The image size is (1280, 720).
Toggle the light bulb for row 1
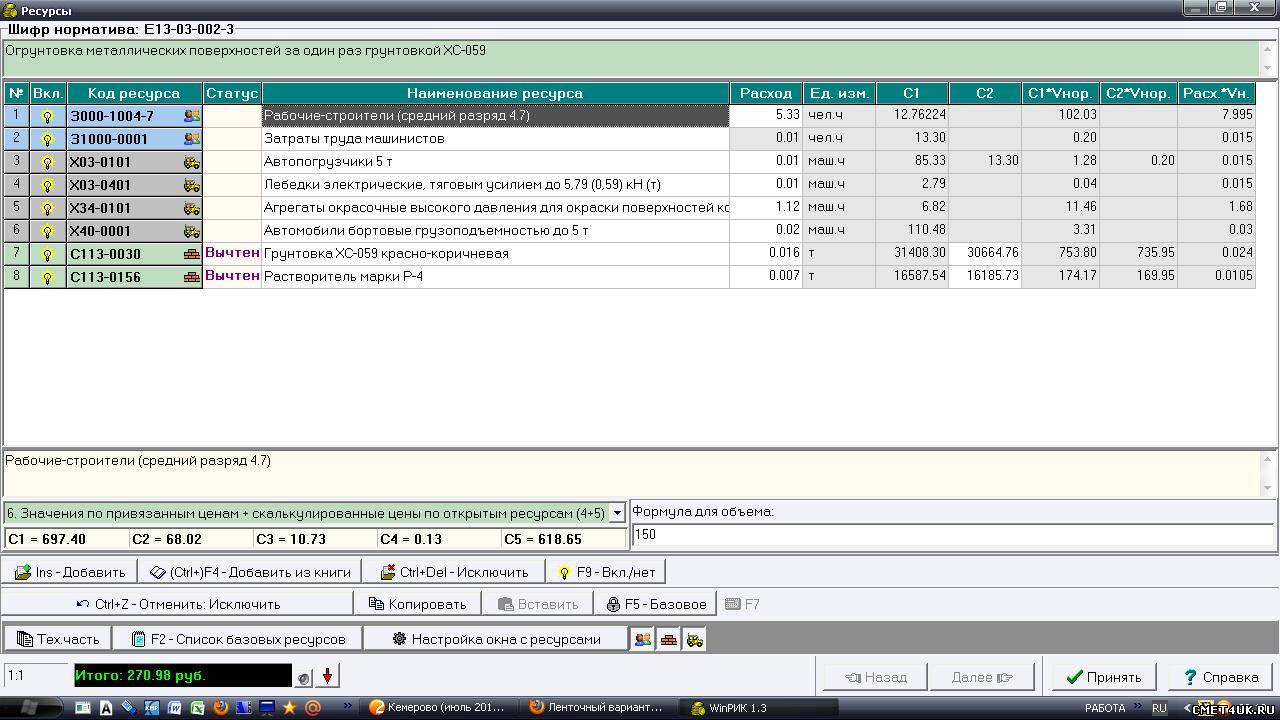pyautogui.click(x=47, y=116)
